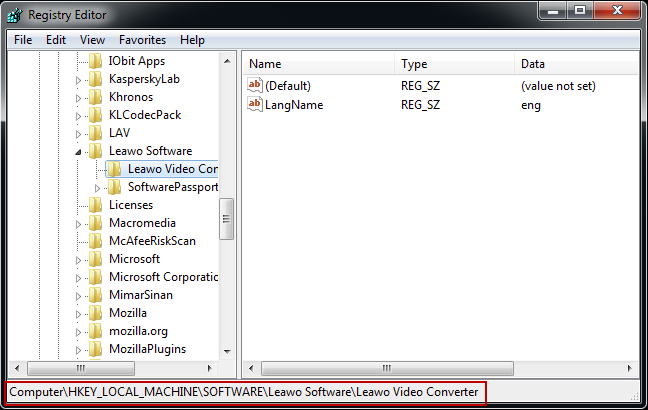Click the Leawo Software folder icon
Viewport: 648px width, 410px height.
tap(95, 151)
